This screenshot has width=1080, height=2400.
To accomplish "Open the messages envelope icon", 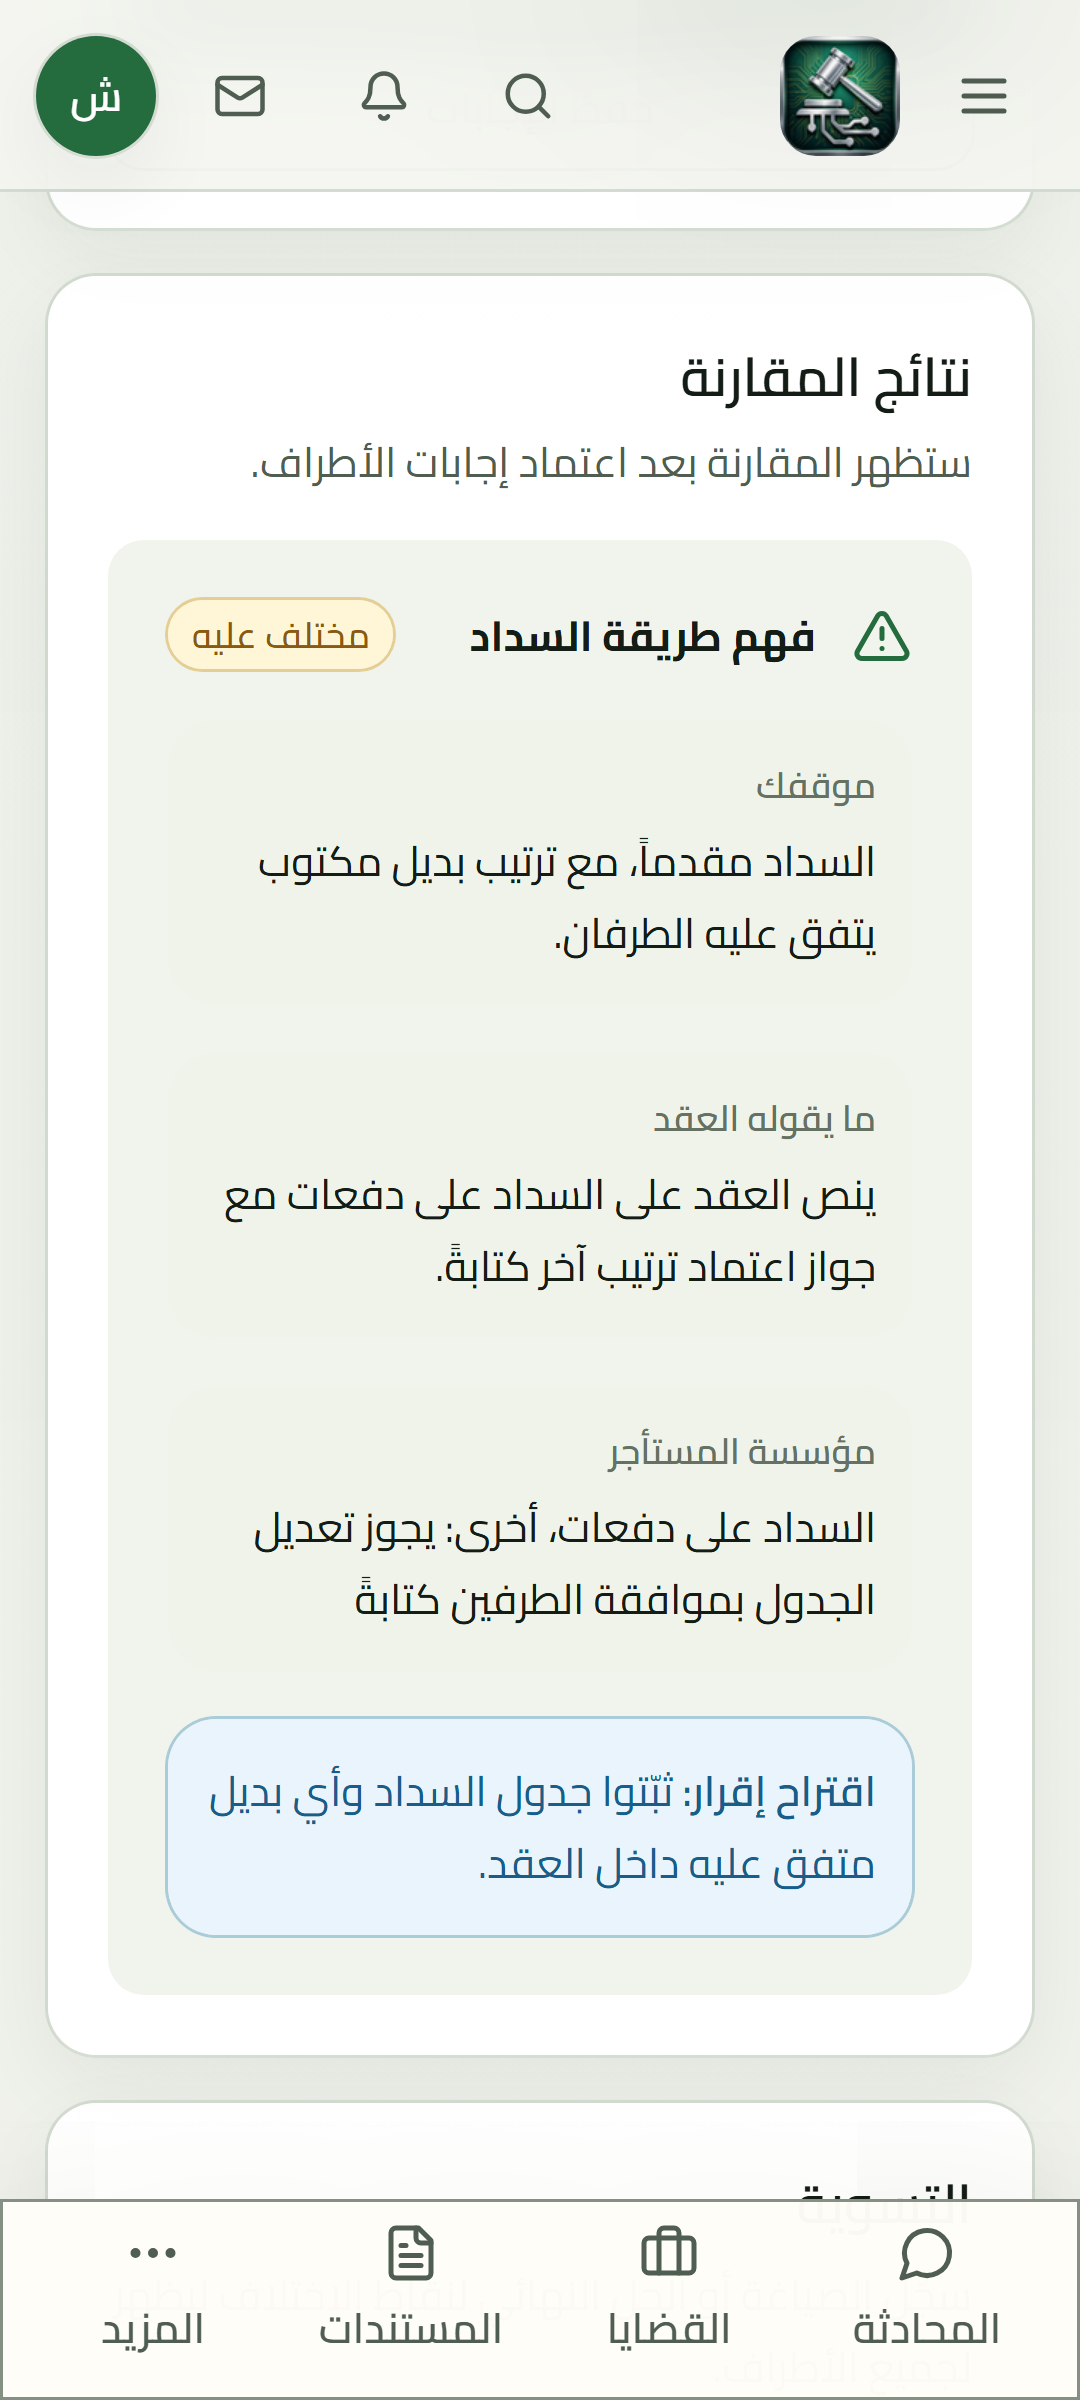I will [x=240, y=96].
